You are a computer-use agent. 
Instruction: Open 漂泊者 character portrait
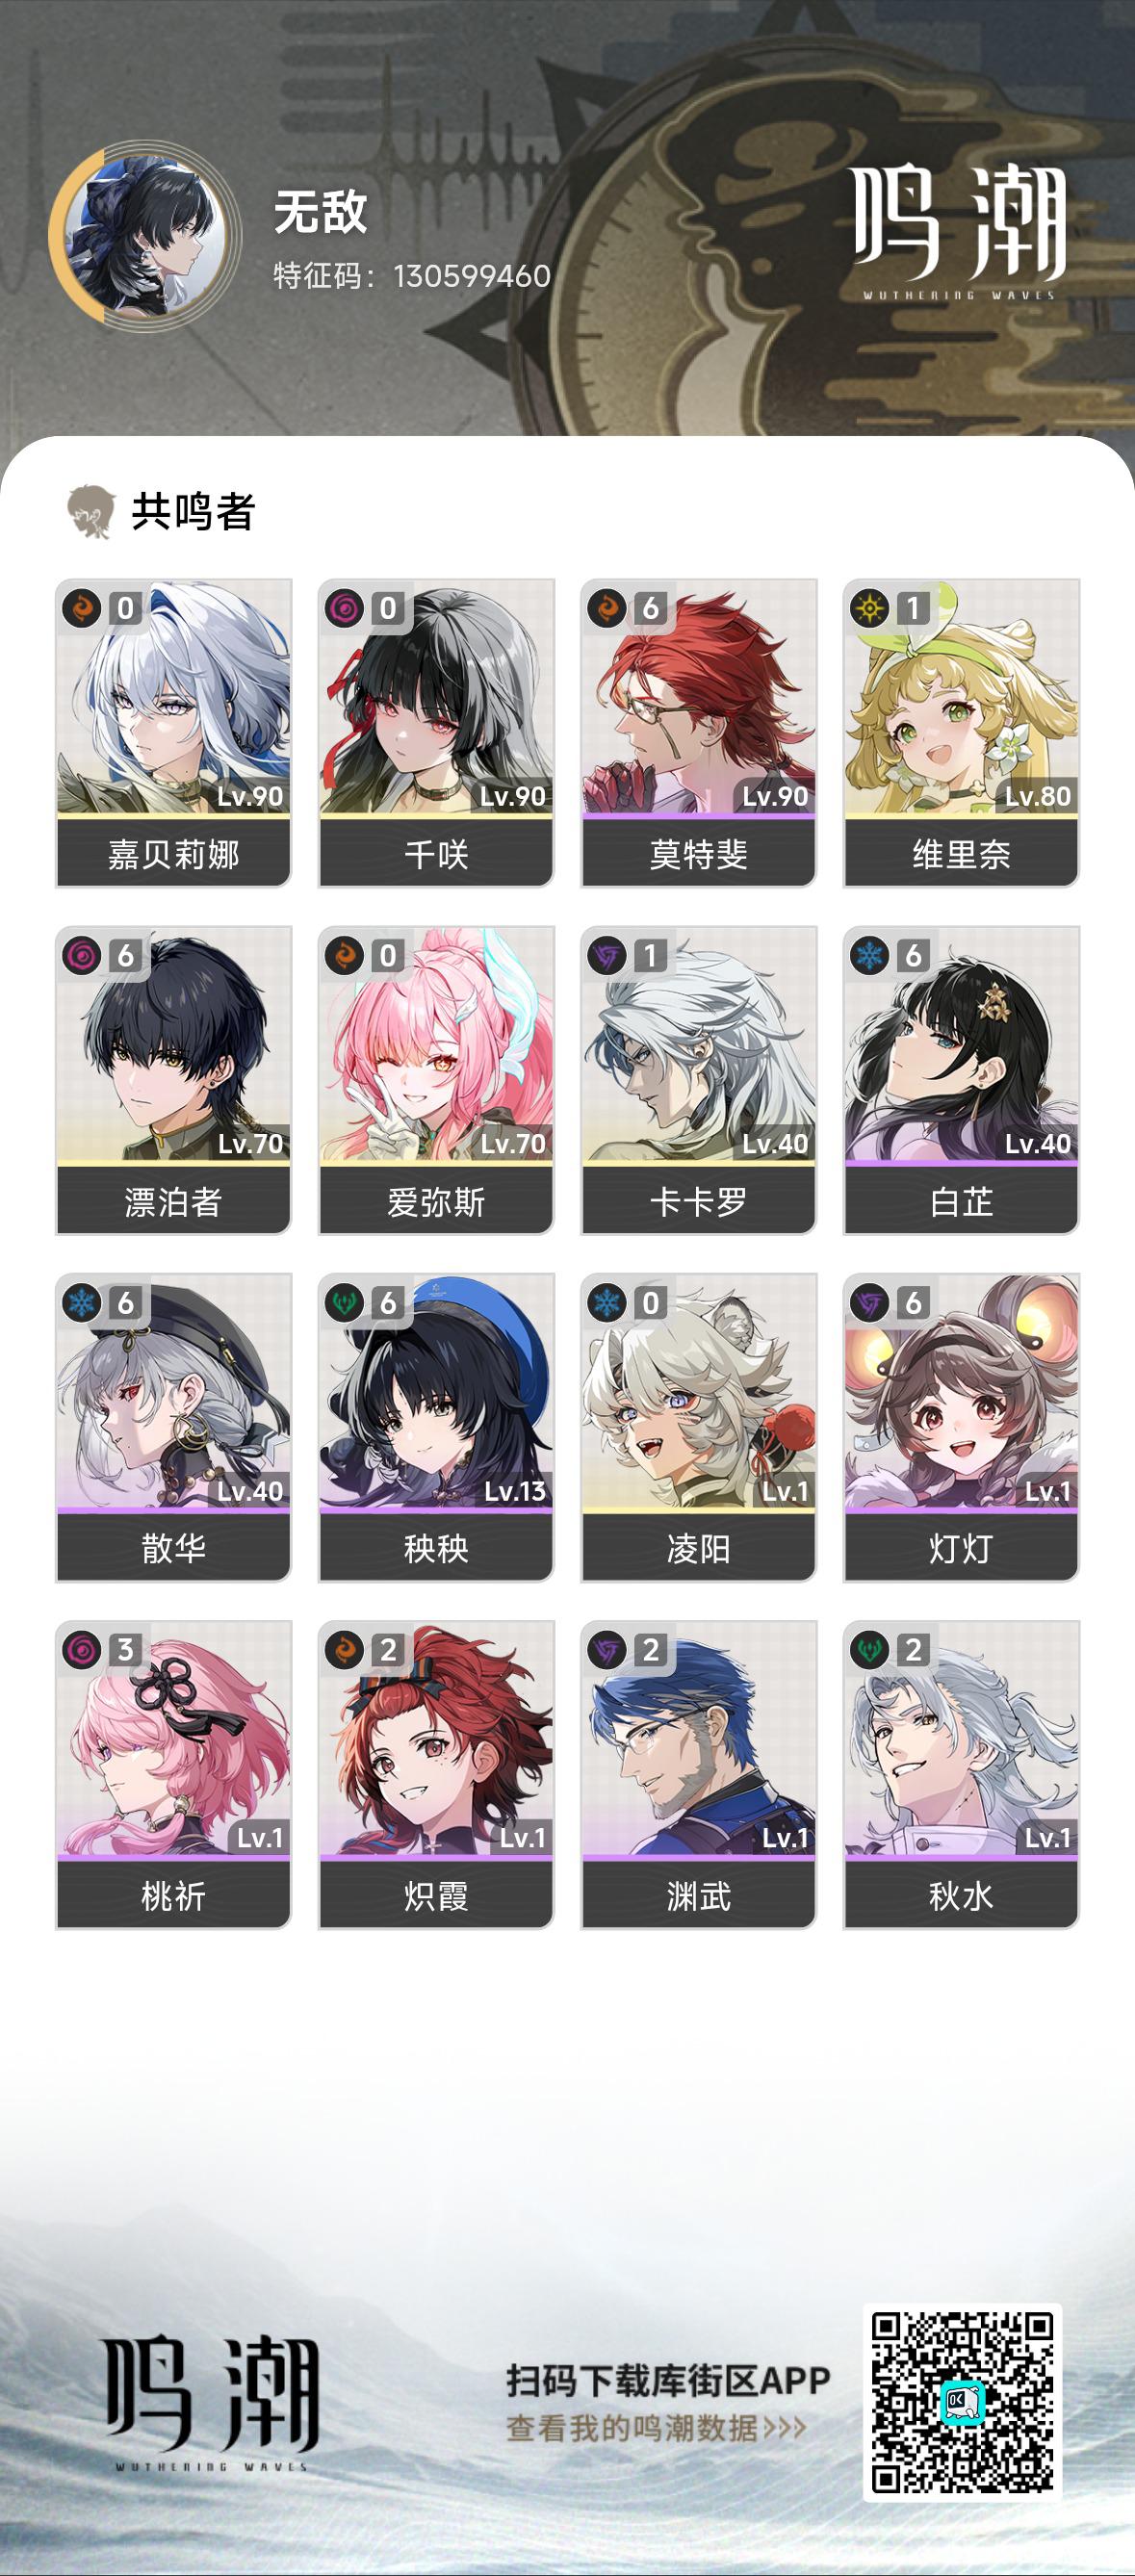(x=173, y=1045)
